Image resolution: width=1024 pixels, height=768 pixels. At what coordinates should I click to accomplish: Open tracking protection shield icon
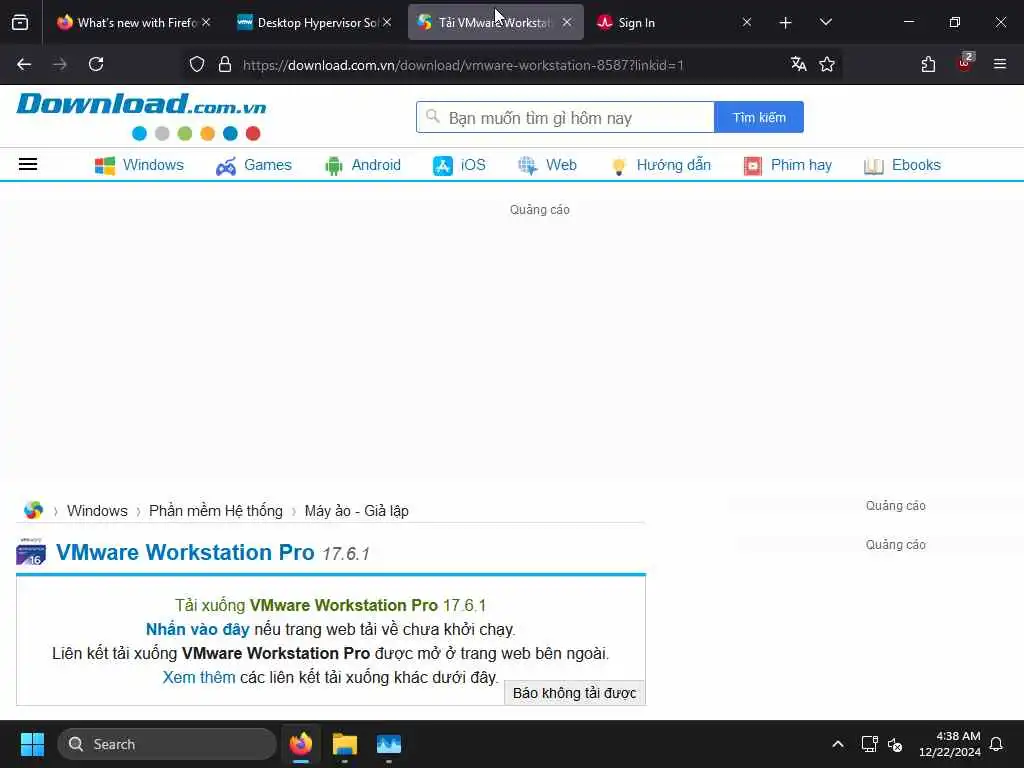click(x=197, y=64)
